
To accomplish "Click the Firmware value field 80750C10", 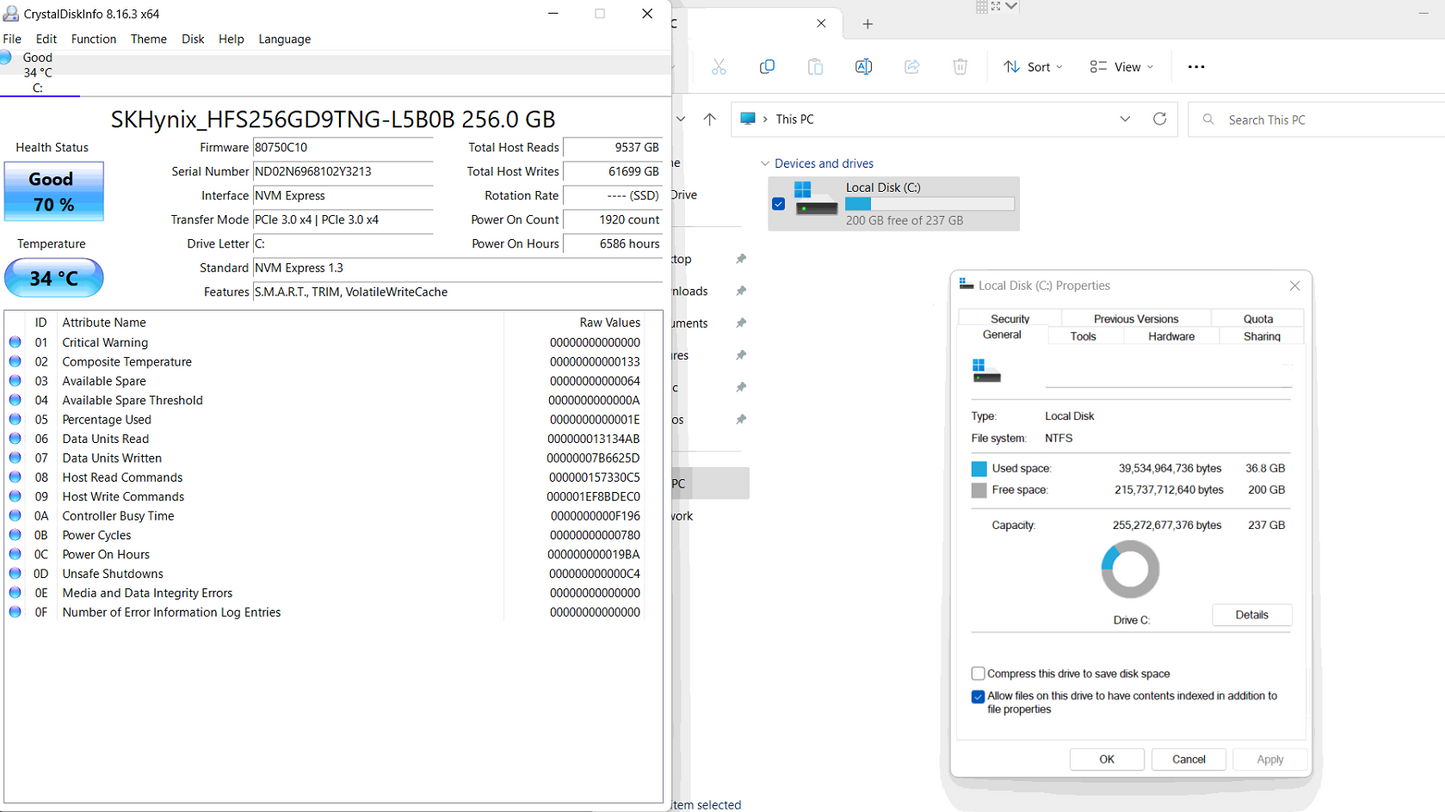I will tap(343, 147).
